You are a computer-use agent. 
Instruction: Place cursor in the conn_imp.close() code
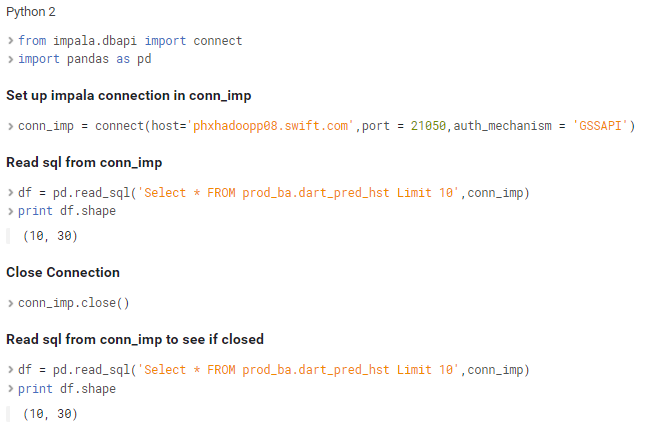pos(74,303)
